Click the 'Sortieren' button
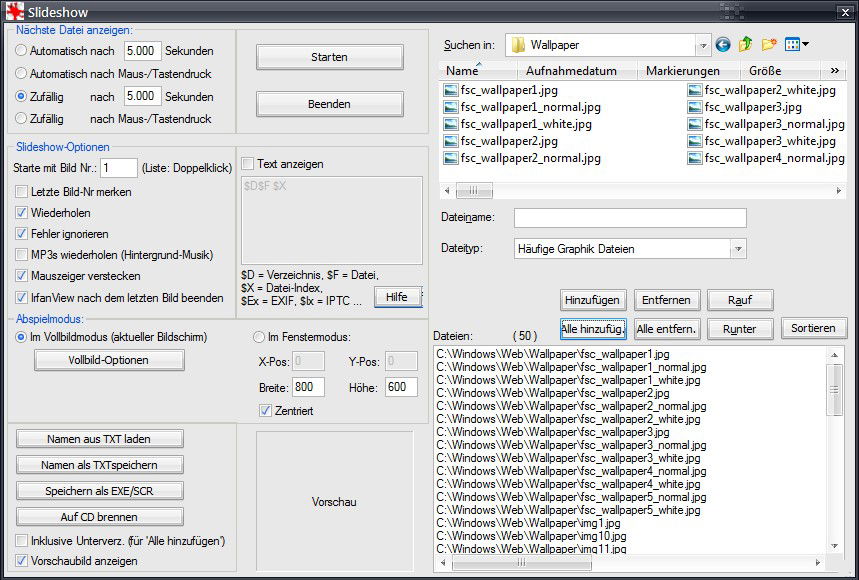Viewport: 859px width, 580px height. pos(813,328)
